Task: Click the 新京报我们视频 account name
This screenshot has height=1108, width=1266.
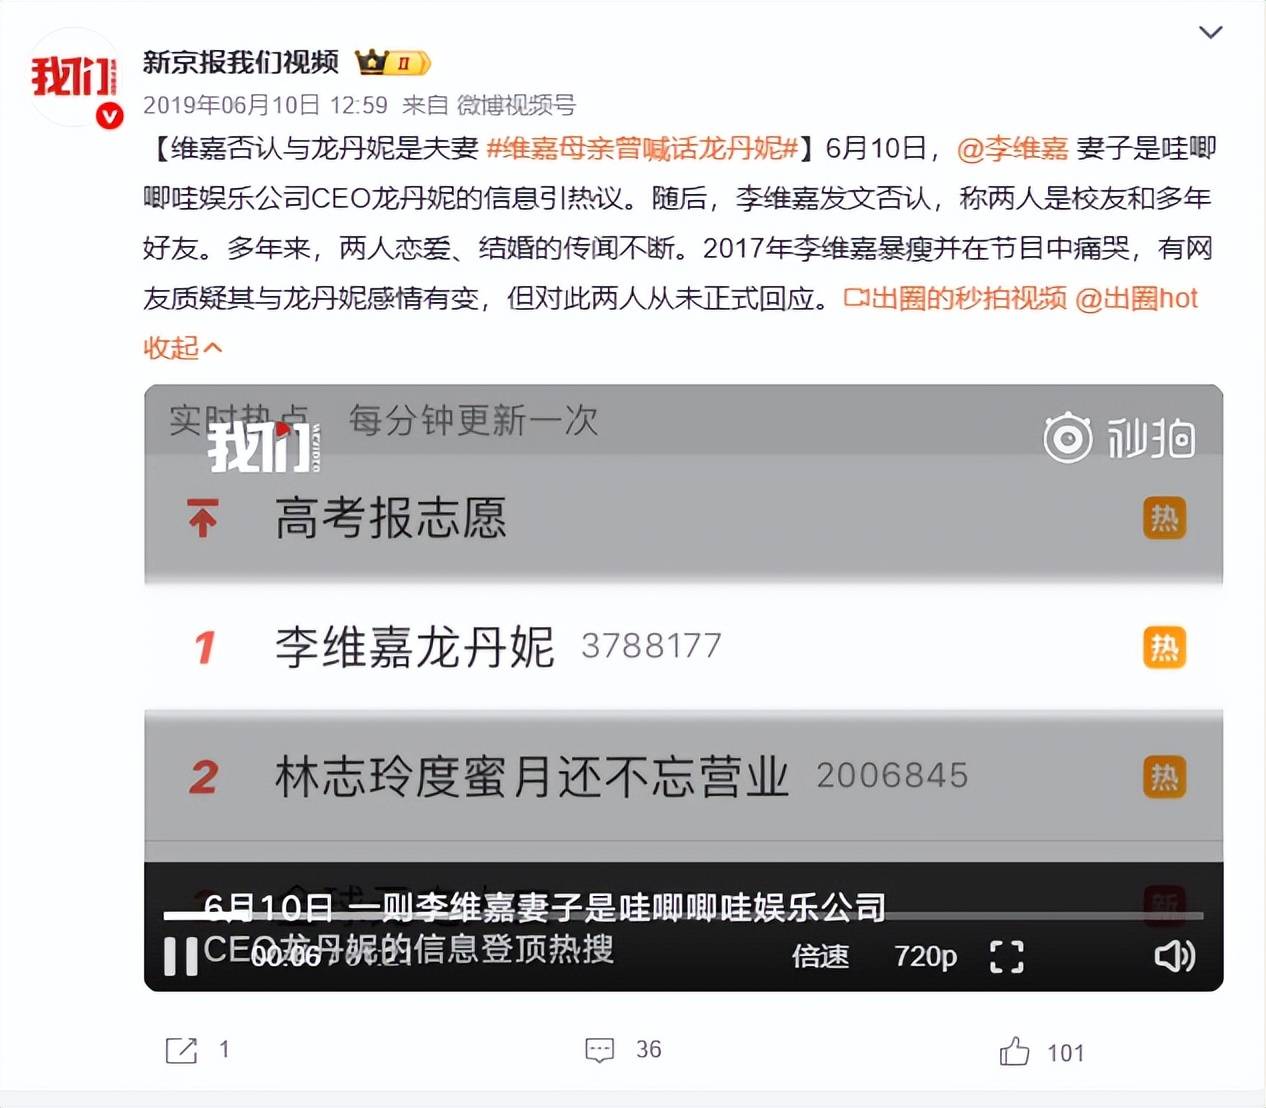Action: (241, 62)
